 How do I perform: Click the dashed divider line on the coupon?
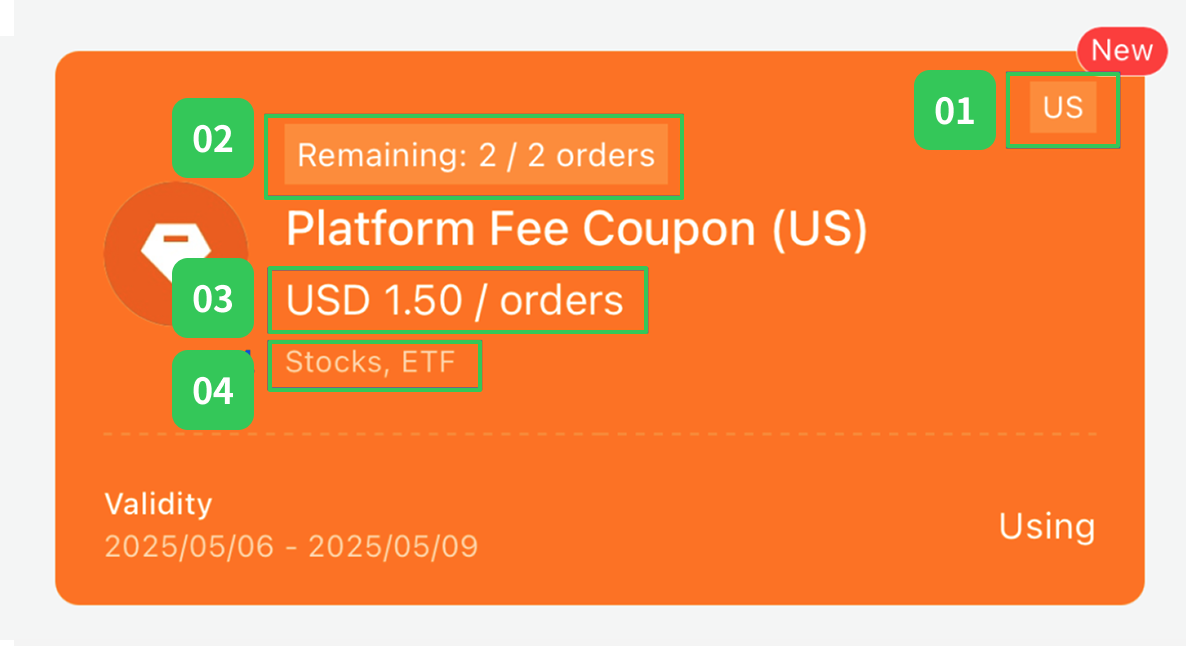pos(600,434)
